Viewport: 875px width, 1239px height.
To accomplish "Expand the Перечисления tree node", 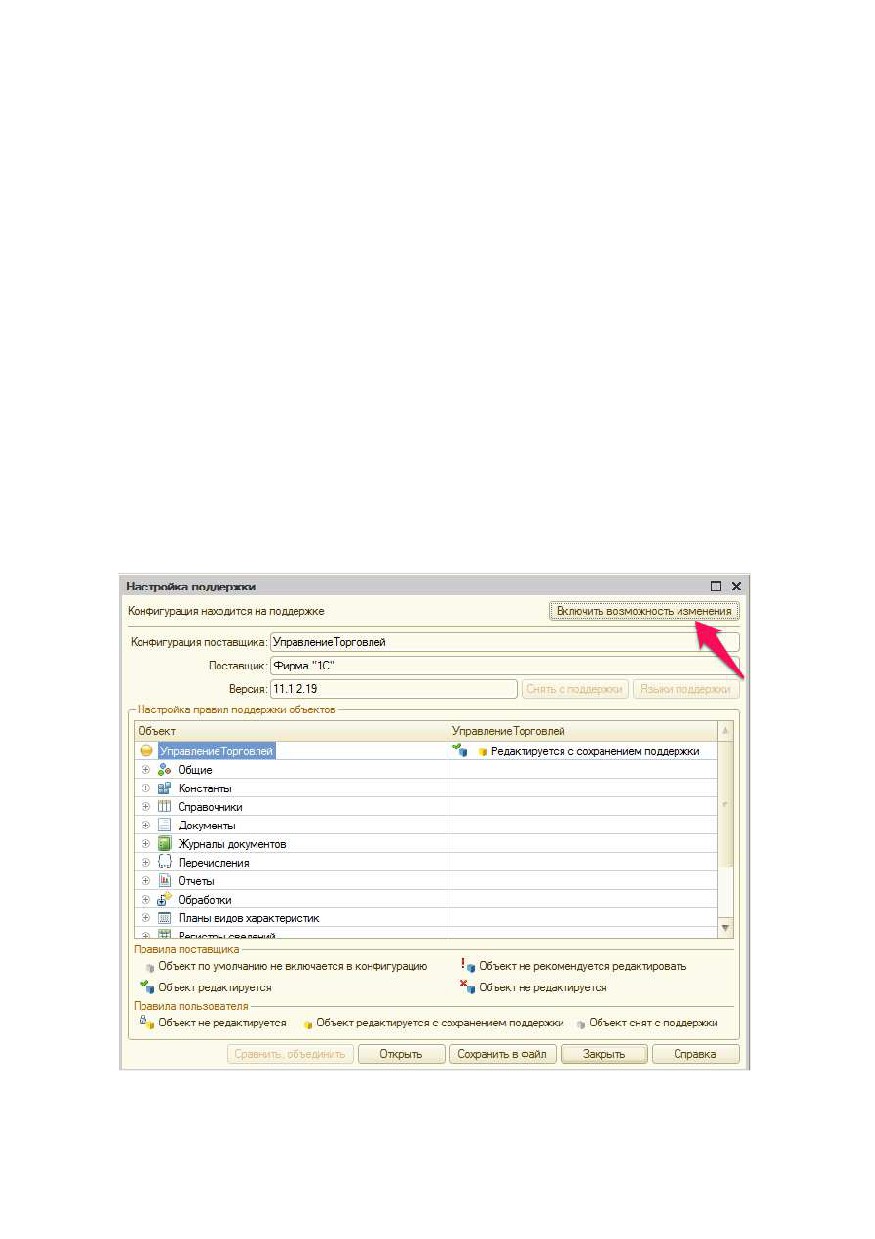I will tap(145, 862).
